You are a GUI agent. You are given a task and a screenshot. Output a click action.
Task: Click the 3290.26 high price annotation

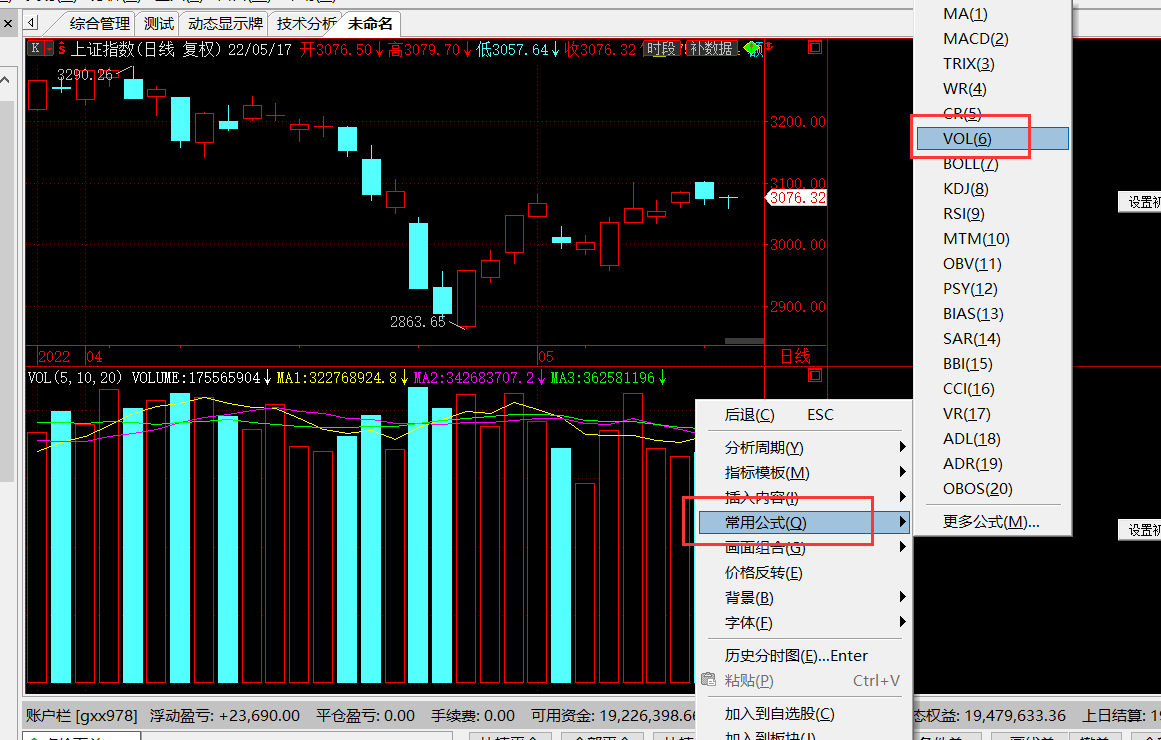85,75
